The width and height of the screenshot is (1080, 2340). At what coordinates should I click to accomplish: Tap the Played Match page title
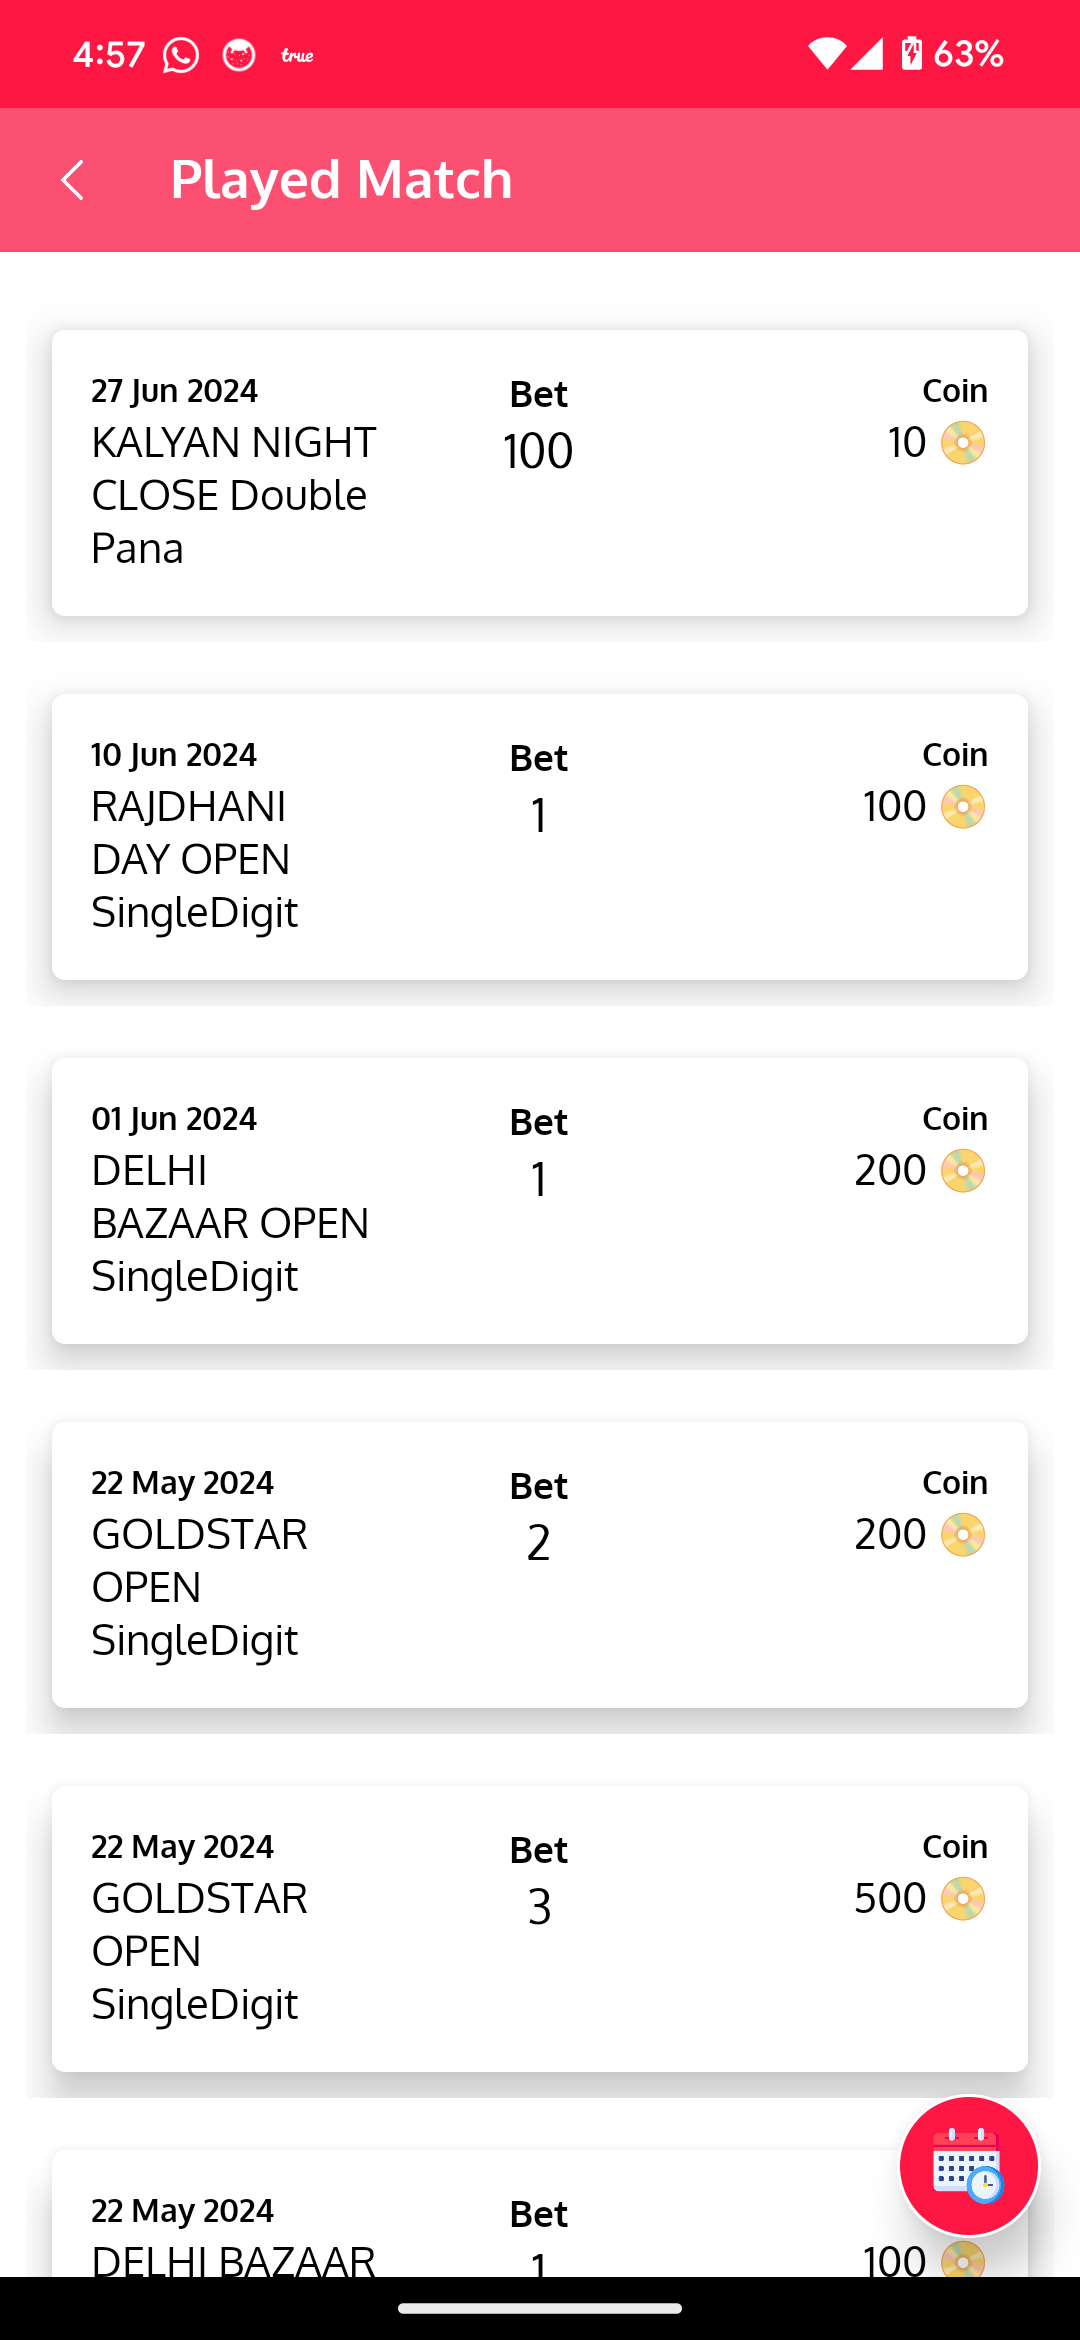point(341,180)
